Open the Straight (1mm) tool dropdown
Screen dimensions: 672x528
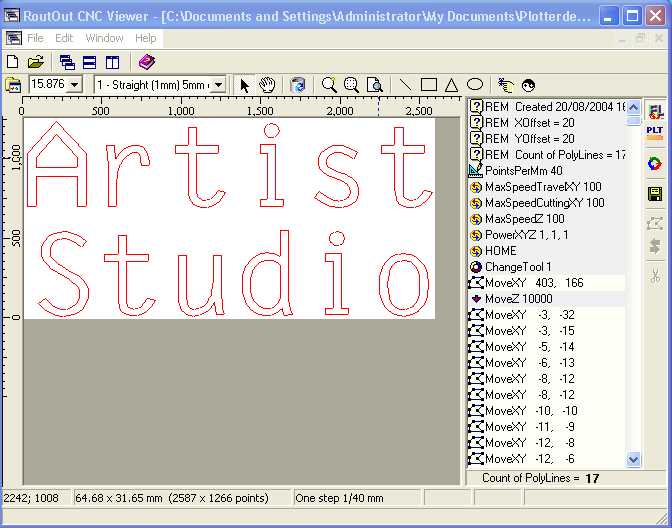(219, 85)
